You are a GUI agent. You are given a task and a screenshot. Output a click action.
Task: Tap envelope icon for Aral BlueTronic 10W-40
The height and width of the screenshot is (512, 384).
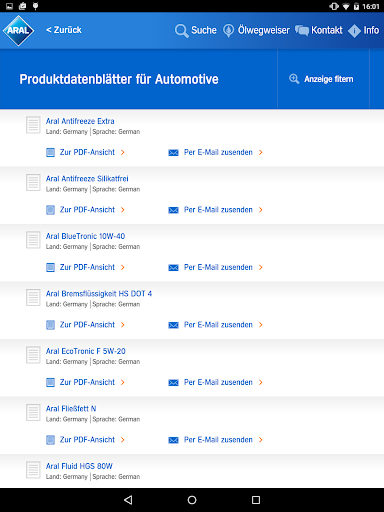point(173,267)
